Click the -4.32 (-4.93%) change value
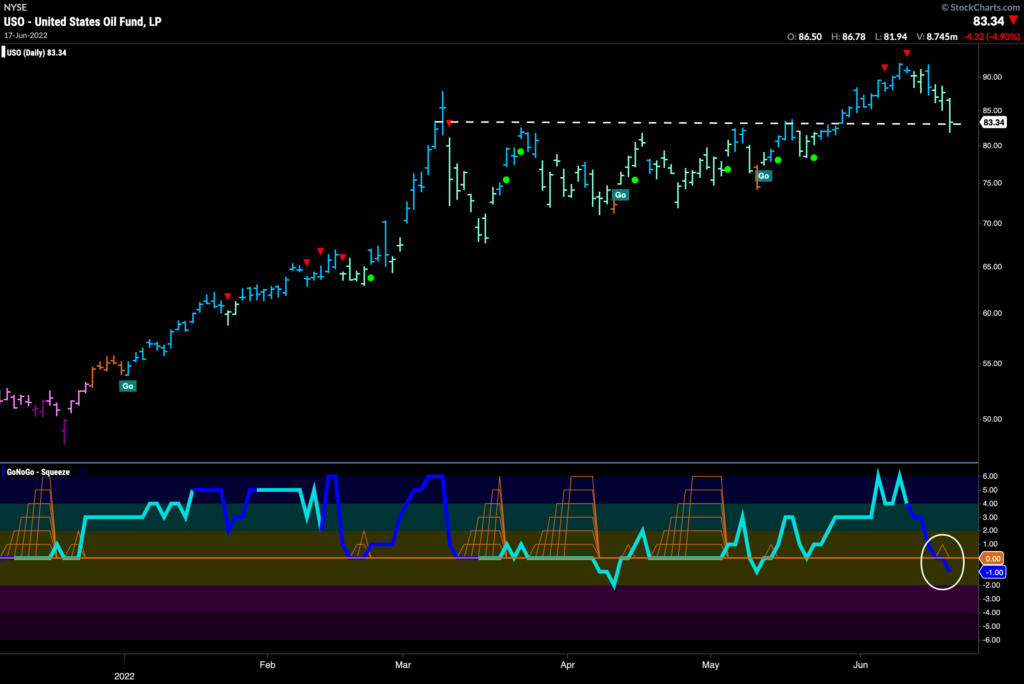1024x684 pixels. click(991, 37)
